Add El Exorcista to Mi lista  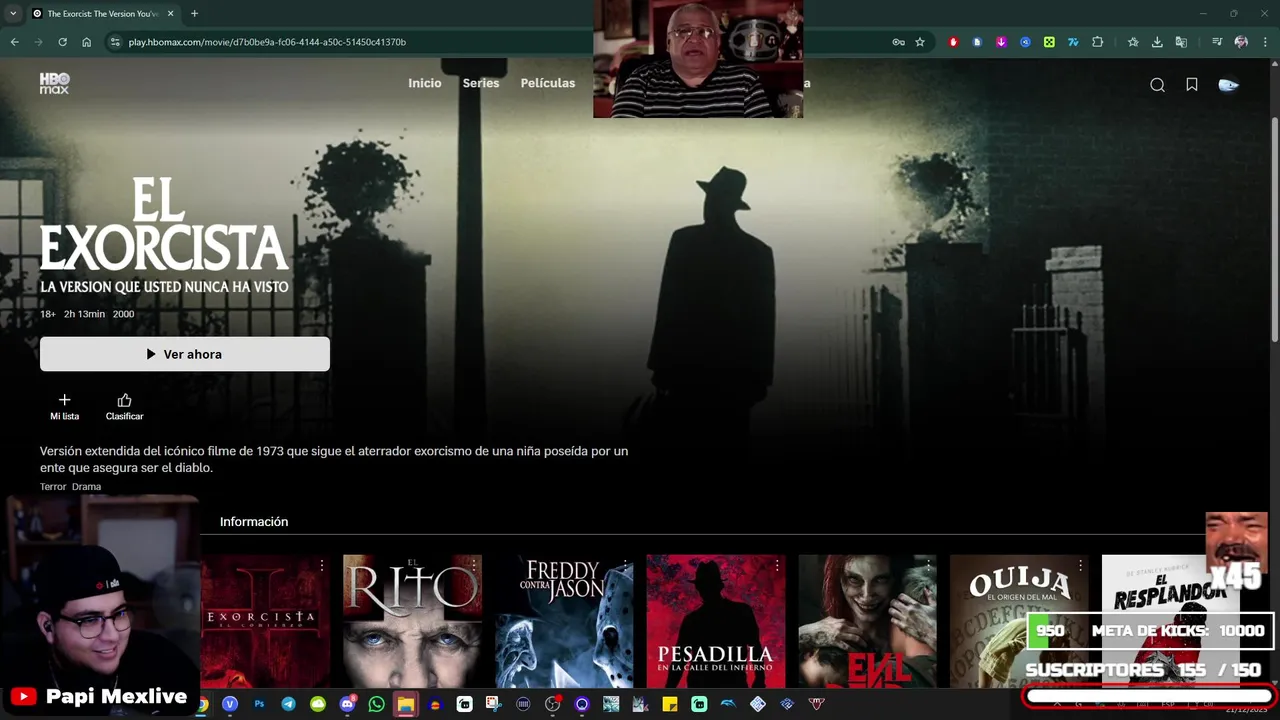coord(64,406)
